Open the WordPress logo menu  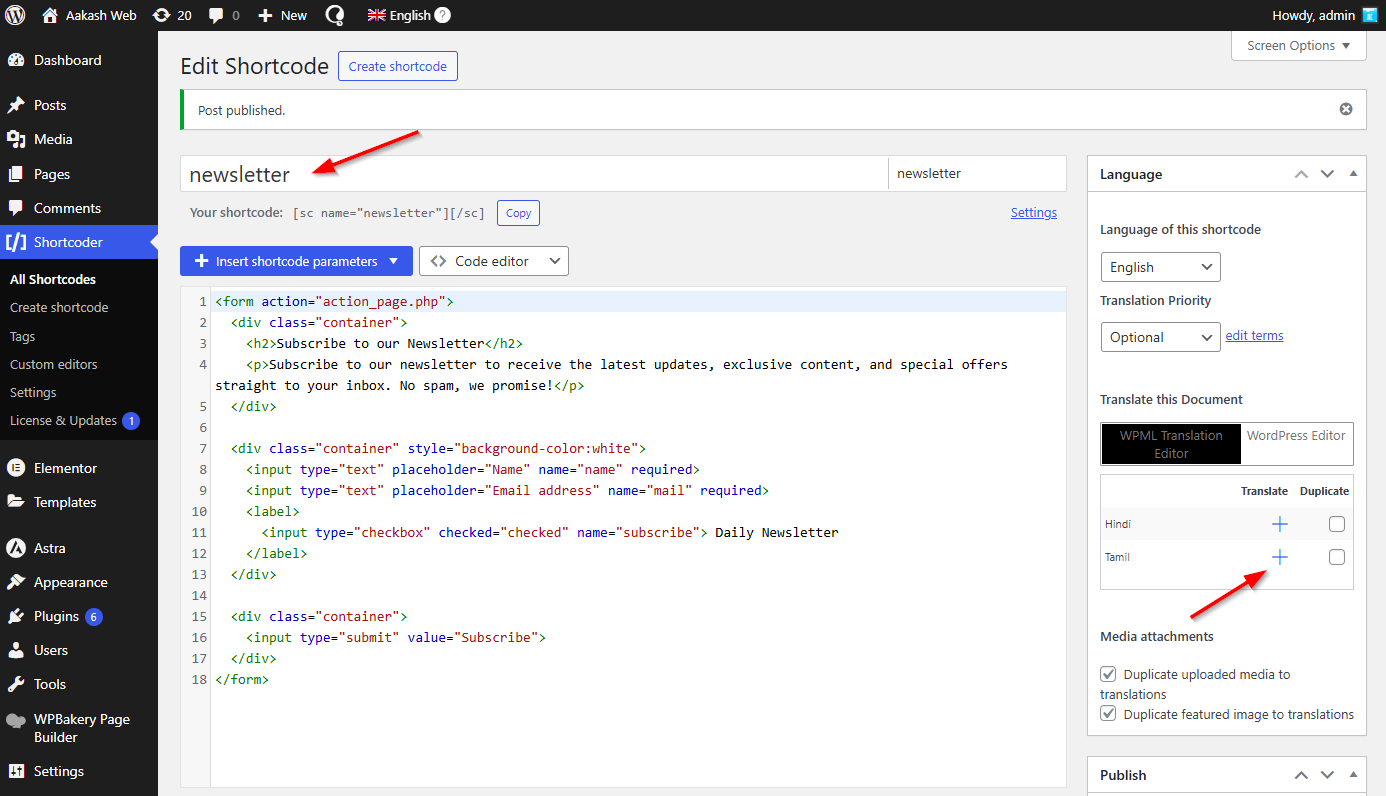pos(15,15)
